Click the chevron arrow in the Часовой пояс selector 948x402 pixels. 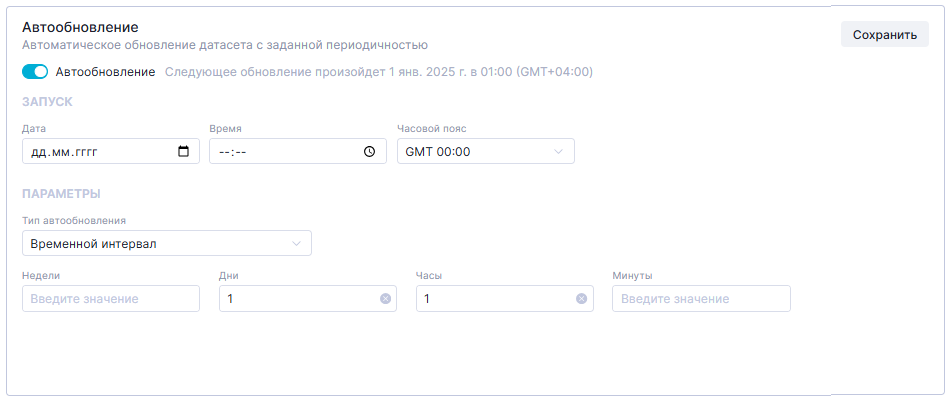tap(558, 152)
